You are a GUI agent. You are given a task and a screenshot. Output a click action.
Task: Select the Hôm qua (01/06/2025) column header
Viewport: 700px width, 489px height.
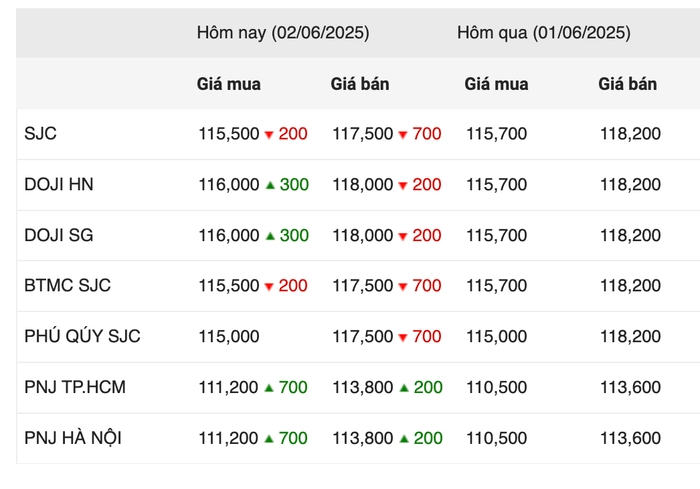point(544,33)
